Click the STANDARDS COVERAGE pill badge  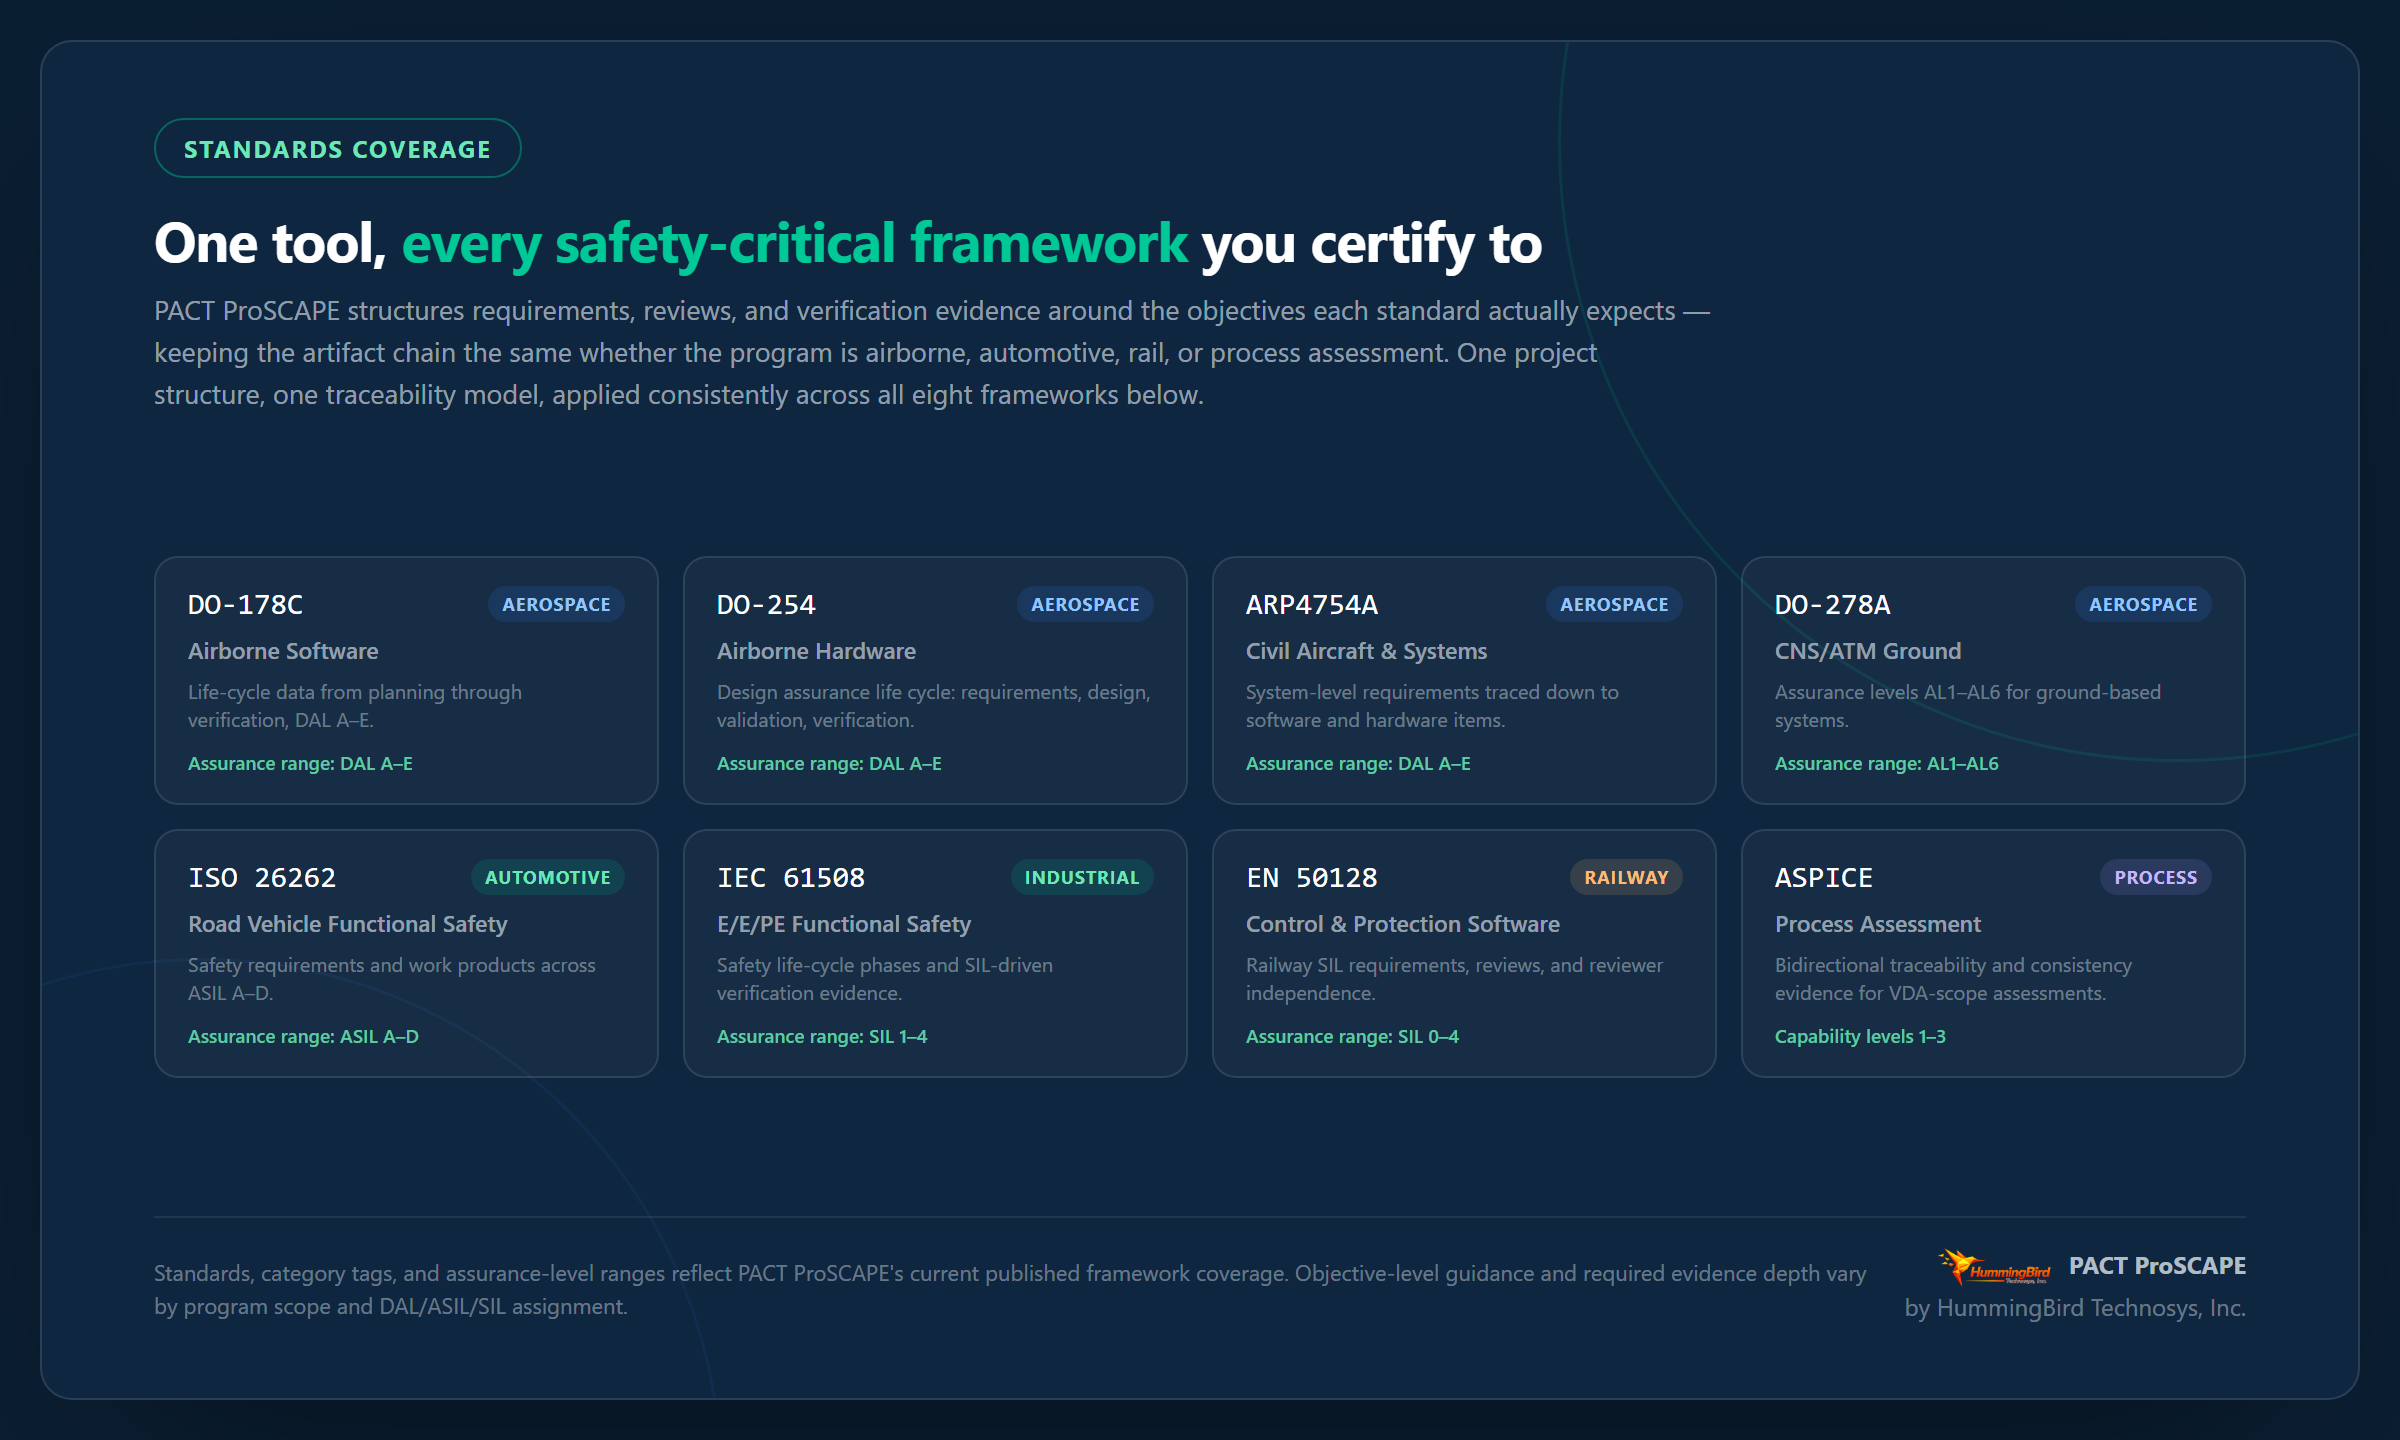pyautogui.click(x=337, y=149)
